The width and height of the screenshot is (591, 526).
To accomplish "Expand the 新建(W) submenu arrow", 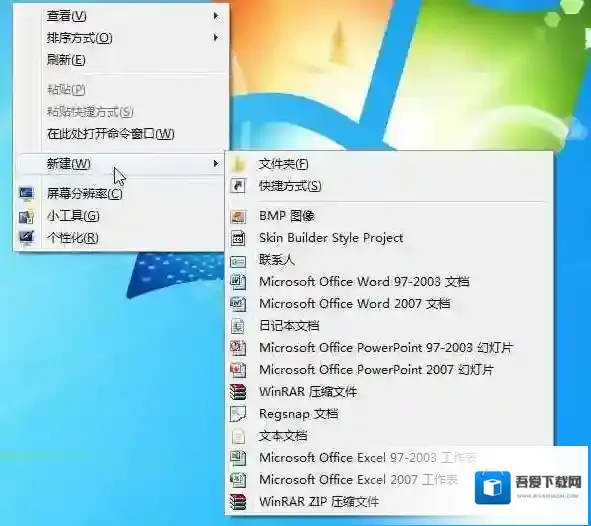I will point(216,164).
